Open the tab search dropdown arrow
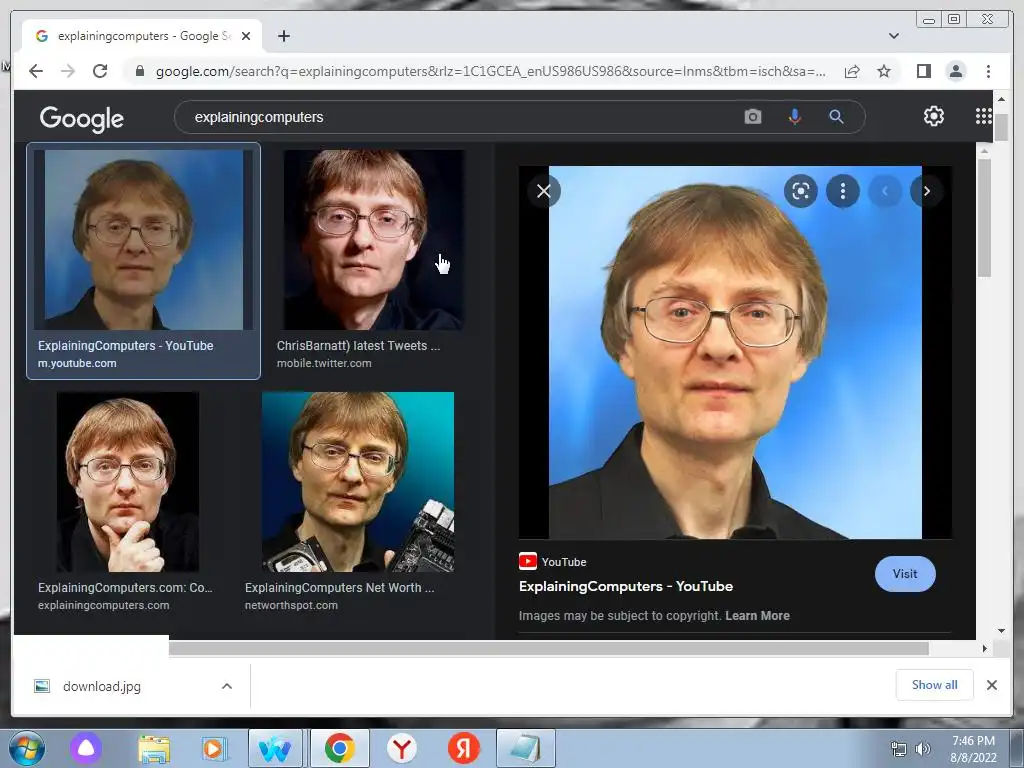The image size is (1024, 768). (x=894, y=36)
